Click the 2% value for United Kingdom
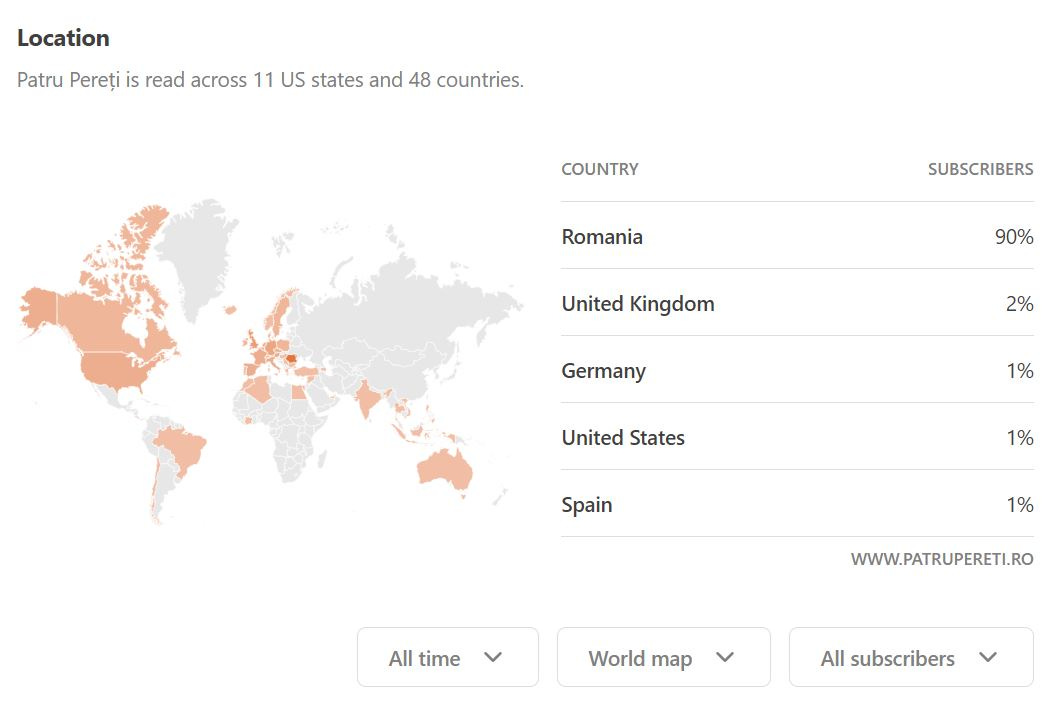The height and width of the screenshot is (707, 1057). [x=1019, y=303]
